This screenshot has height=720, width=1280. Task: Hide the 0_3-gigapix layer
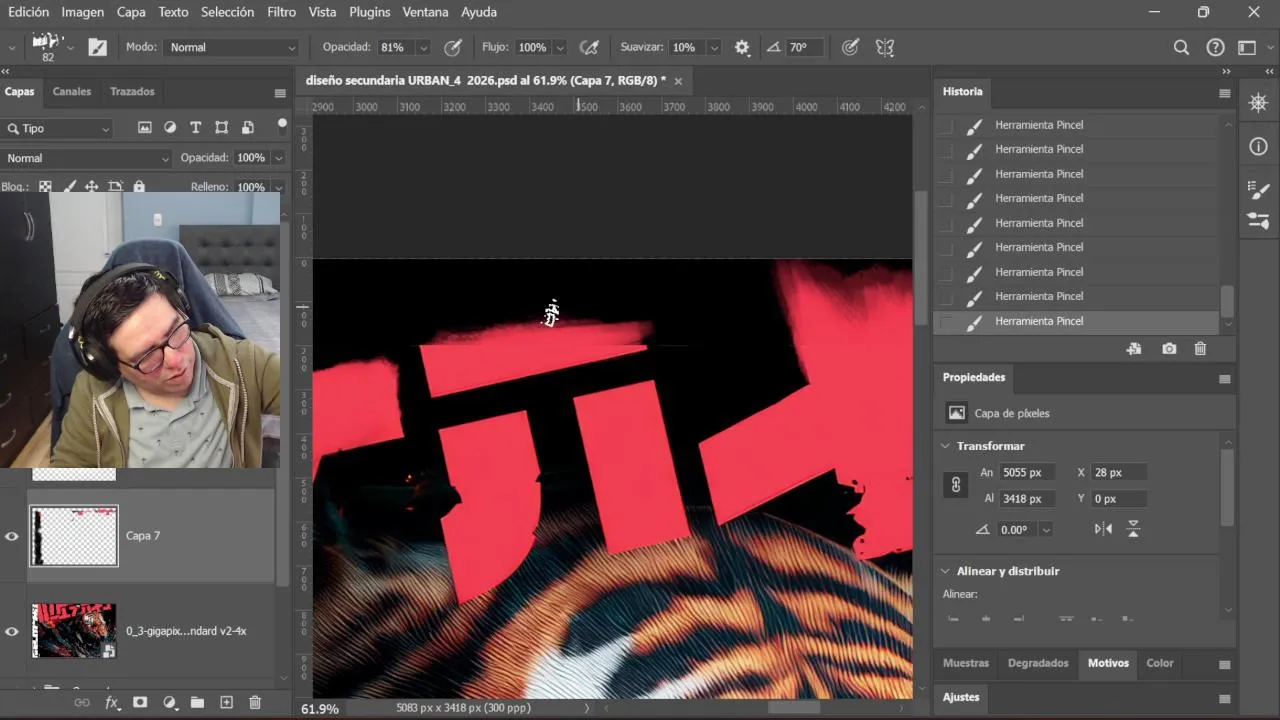pos(12,631)
